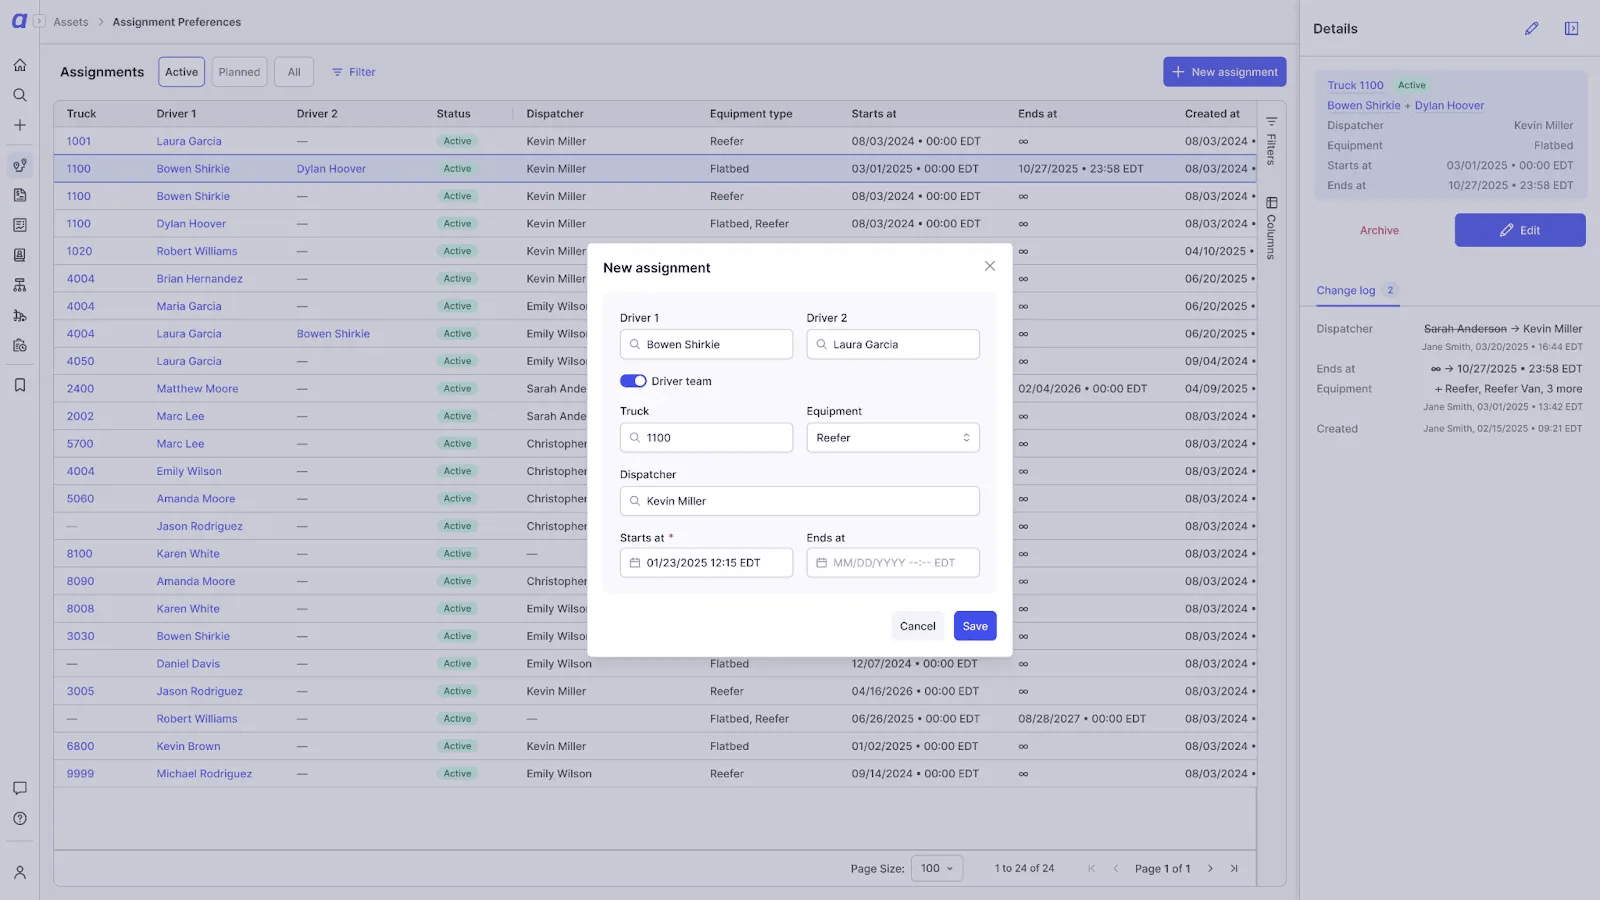Click the Edit button in Details
Image resolution: width=1600 pixels, height=900 pixels.
click(x=1520, y=230)
